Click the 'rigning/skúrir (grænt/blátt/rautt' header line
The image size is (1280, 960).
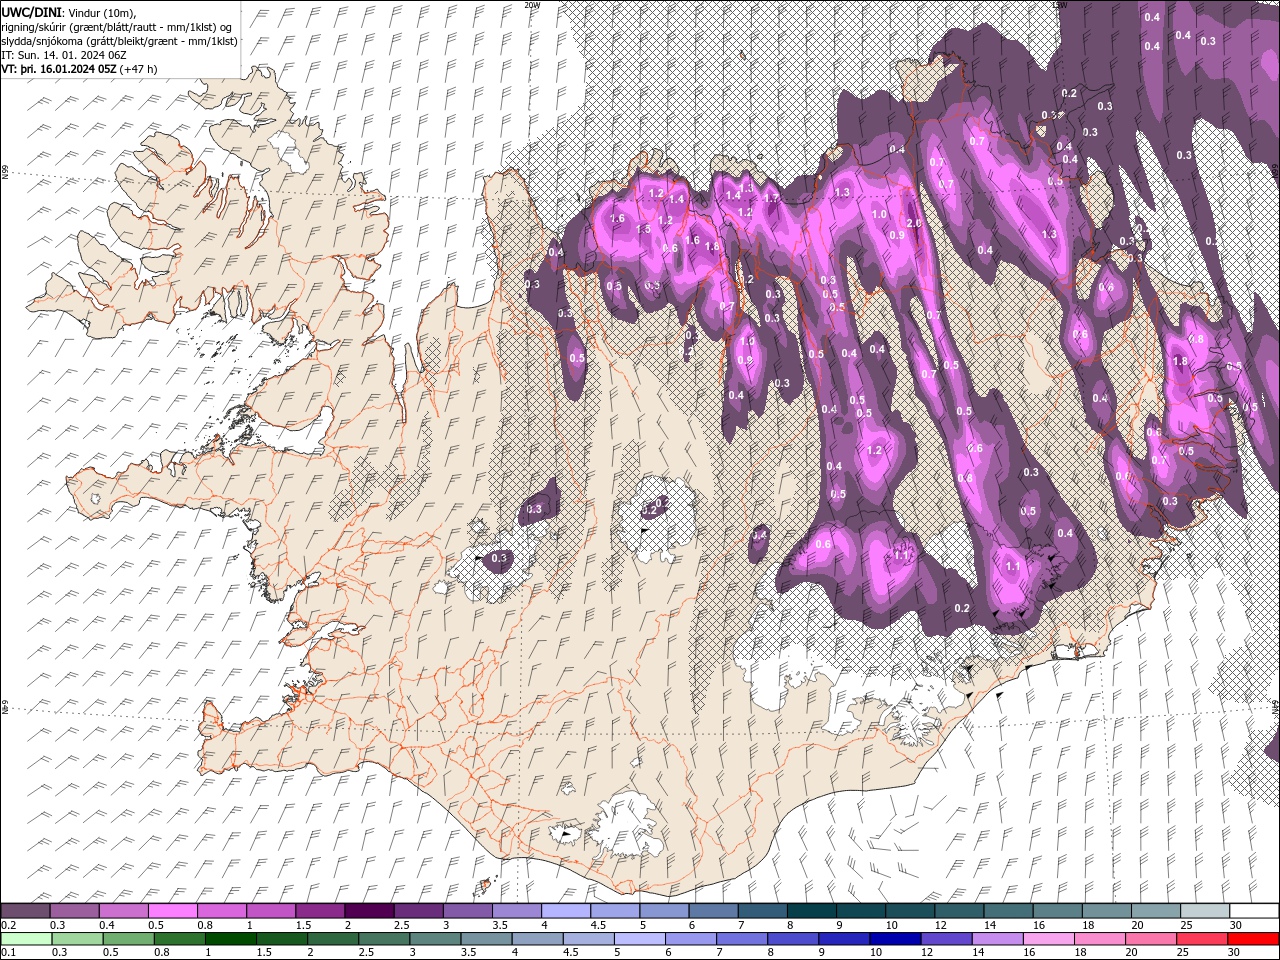[117, 27]
